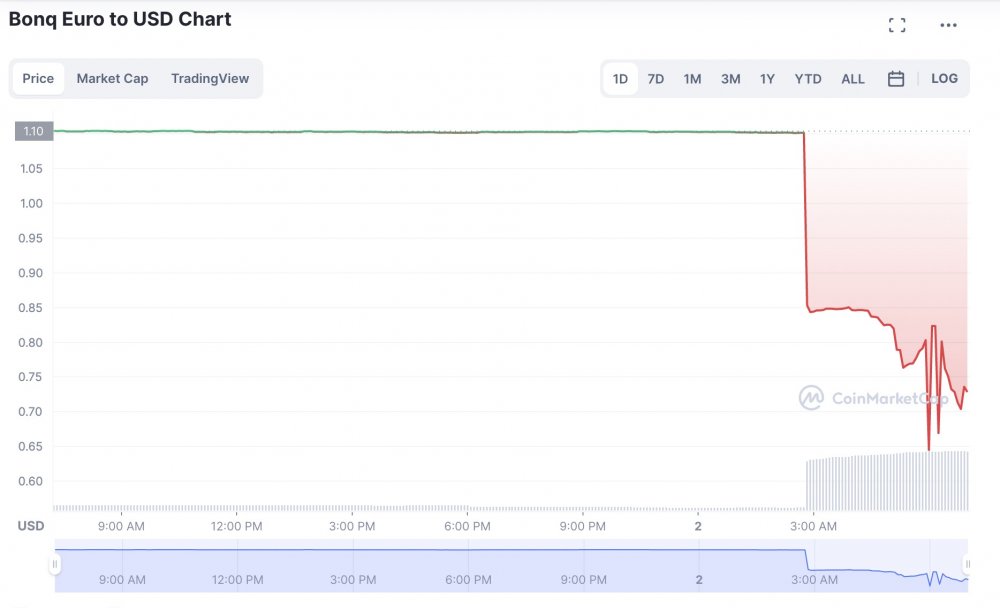This screenshot has width=1000, height=608.
Task: Click the Bonq Euro to USD Chart title
Action: pyautogui.click(x=120, y=19)
